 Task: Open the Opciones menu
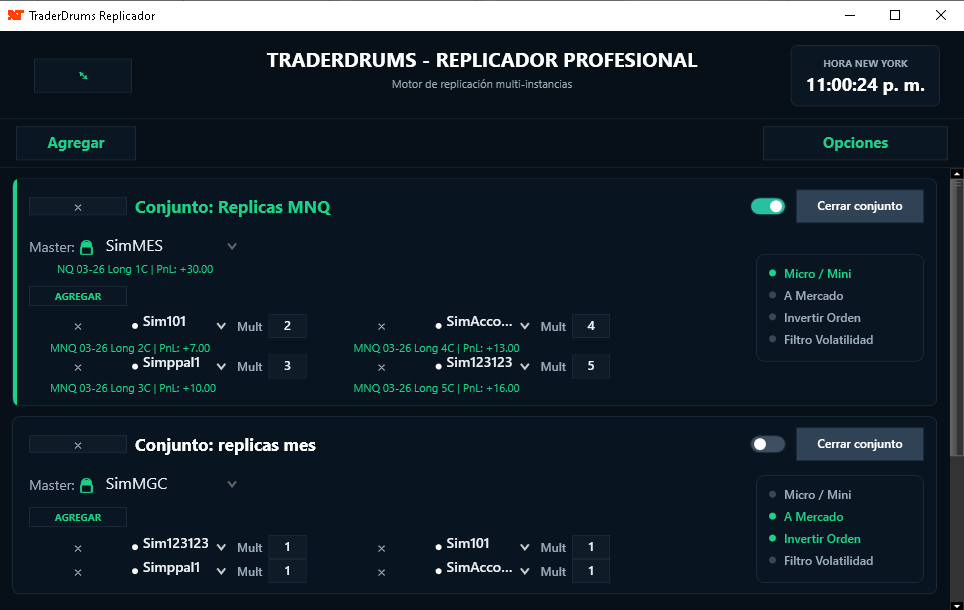click(855, 143)
